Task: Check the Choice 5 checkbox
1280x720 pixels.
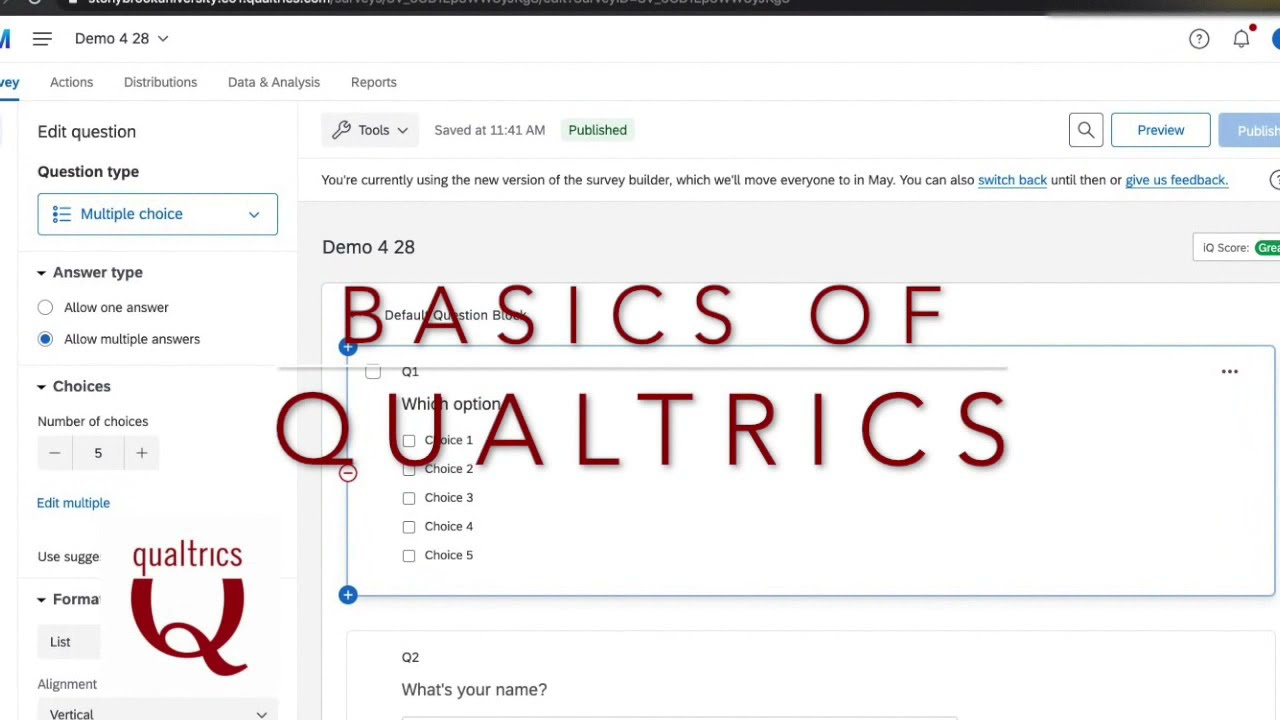Action: 409,556
